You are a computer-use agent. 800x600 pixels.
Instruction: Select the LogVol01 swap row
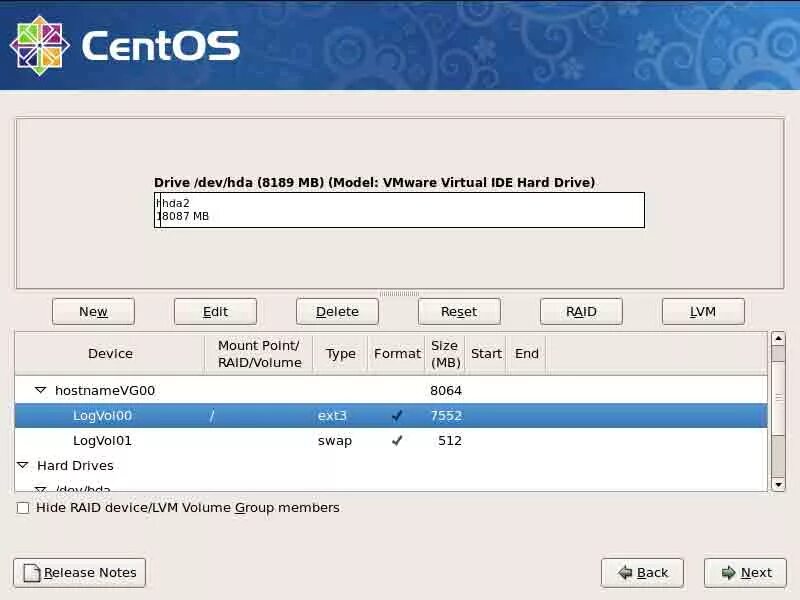[391, 440]
